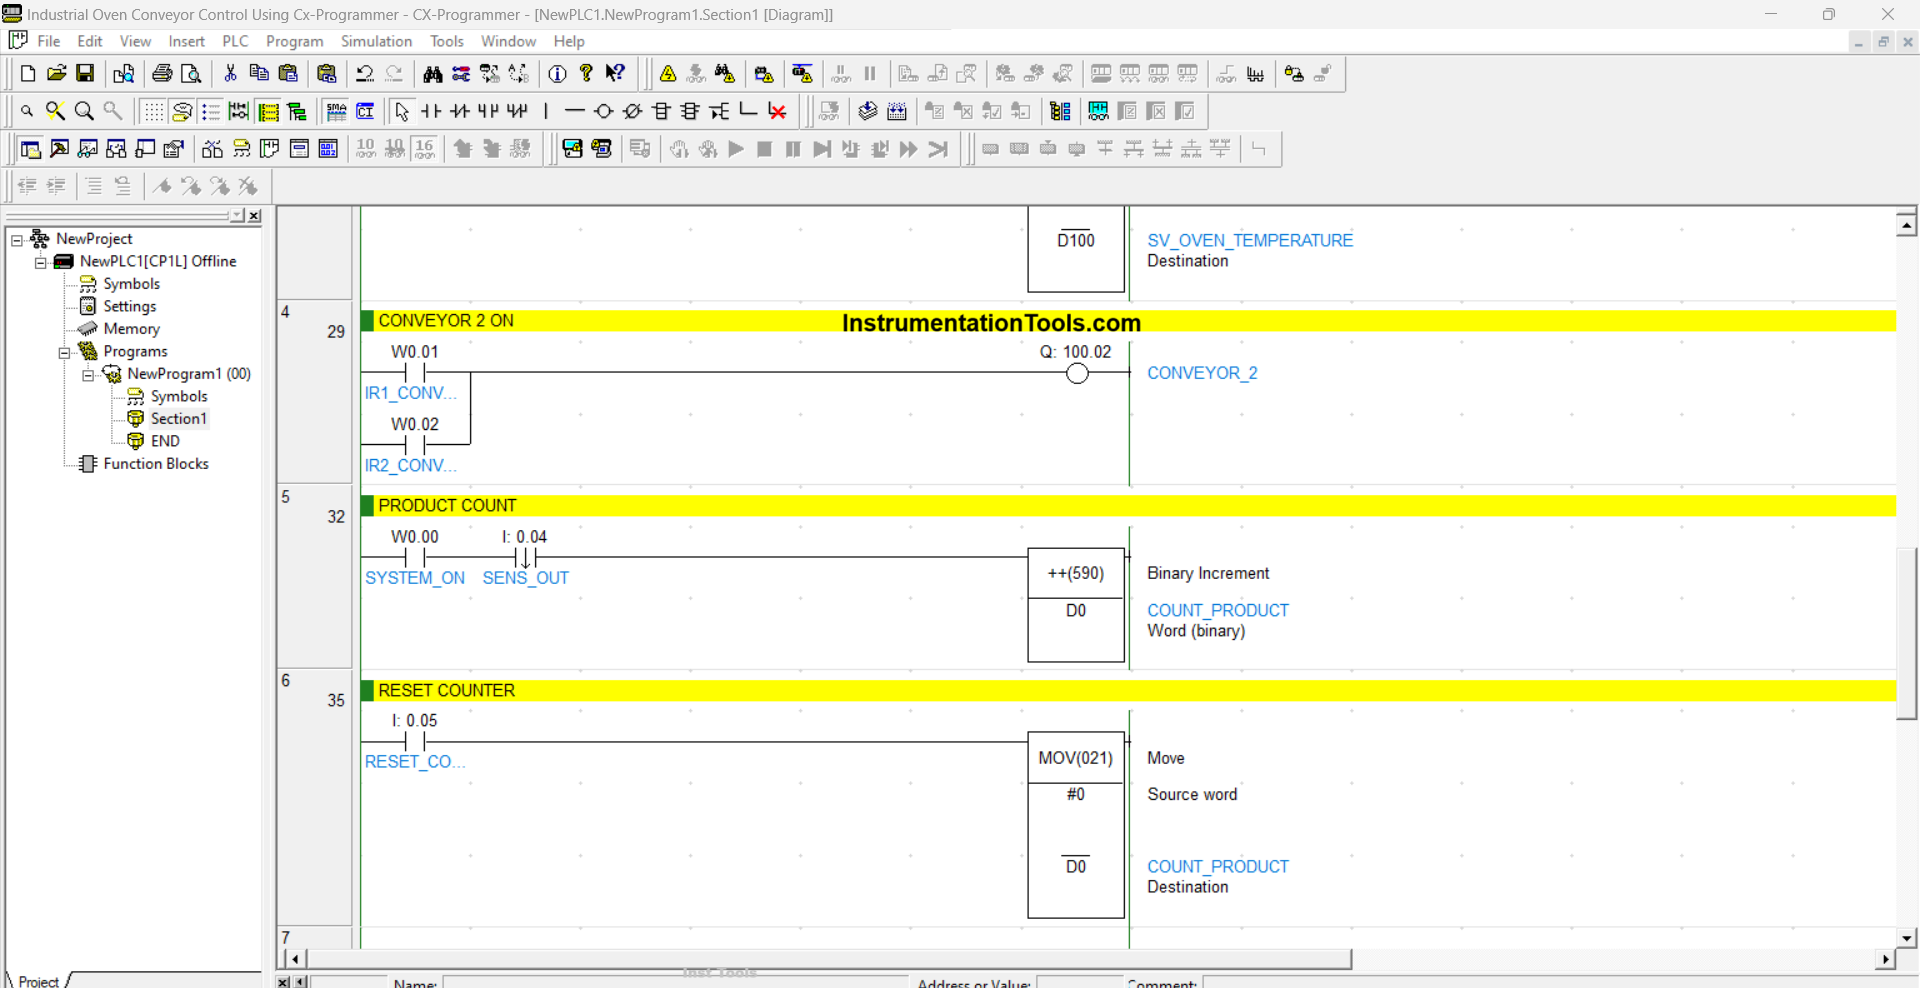Select the New Closed Contact tool

pyautogui.click(x=459, y=111)
